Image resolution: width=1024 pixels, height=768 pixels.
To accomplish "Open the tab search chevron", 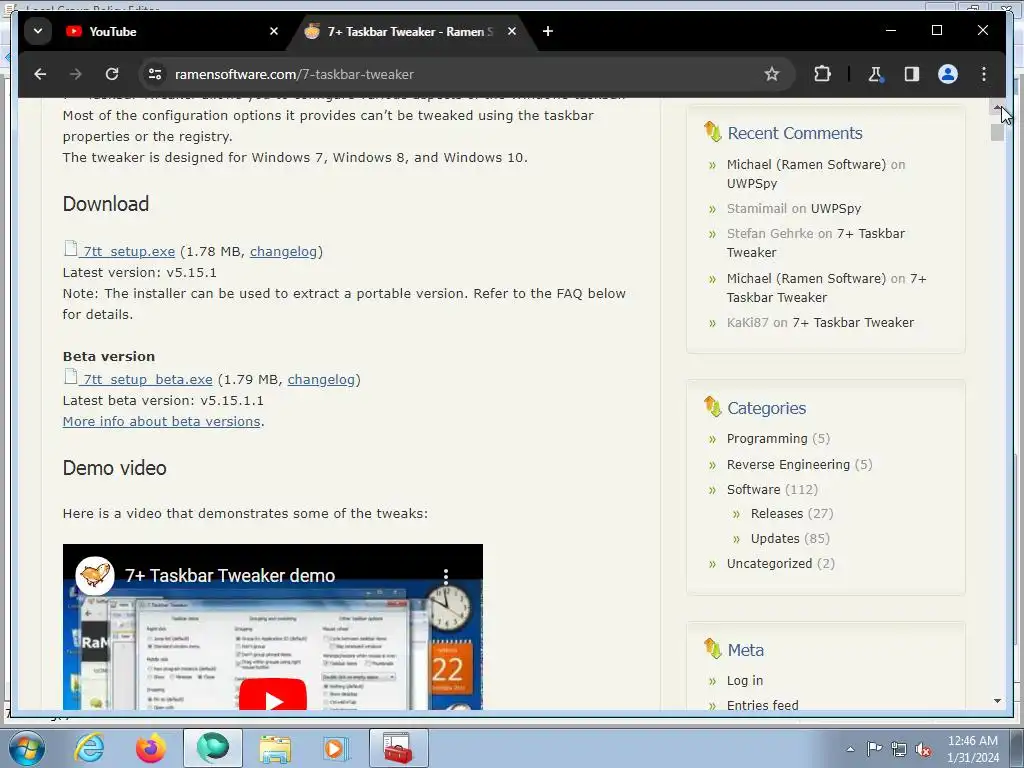I will 38,31.
